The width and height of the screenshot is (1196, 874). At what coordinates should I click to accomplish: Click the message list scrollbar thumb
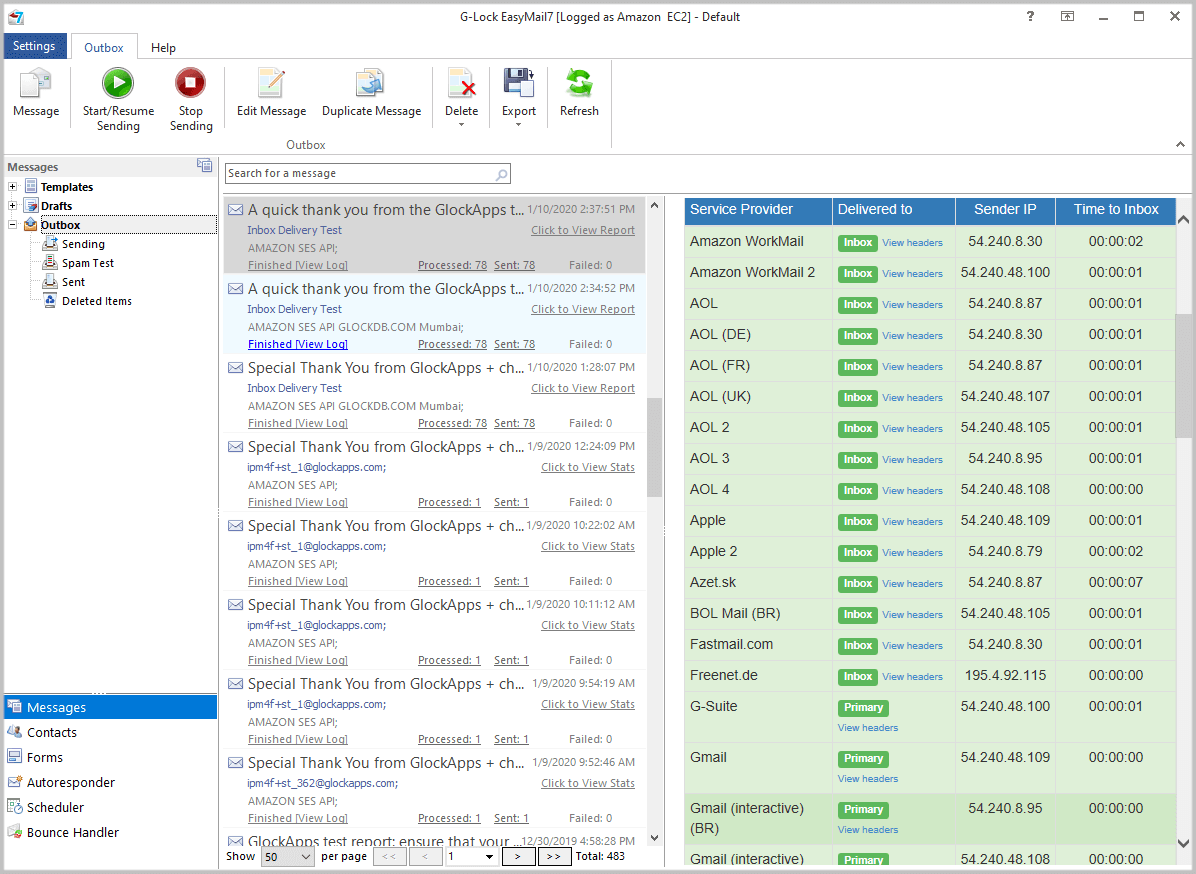point(654,447)
